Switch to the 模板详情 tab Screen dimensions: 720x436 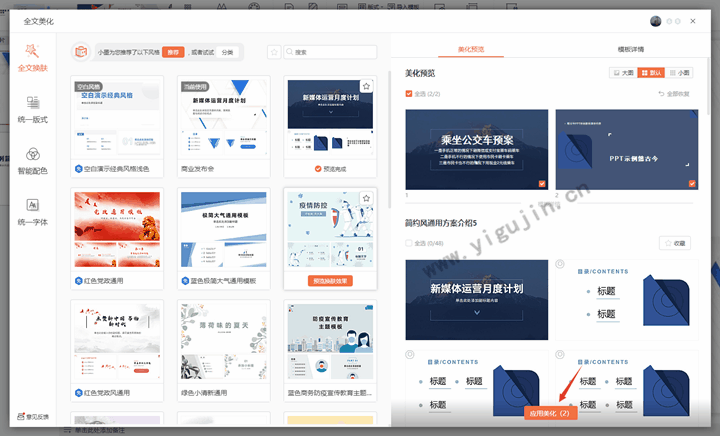click(x=630, y=49)
